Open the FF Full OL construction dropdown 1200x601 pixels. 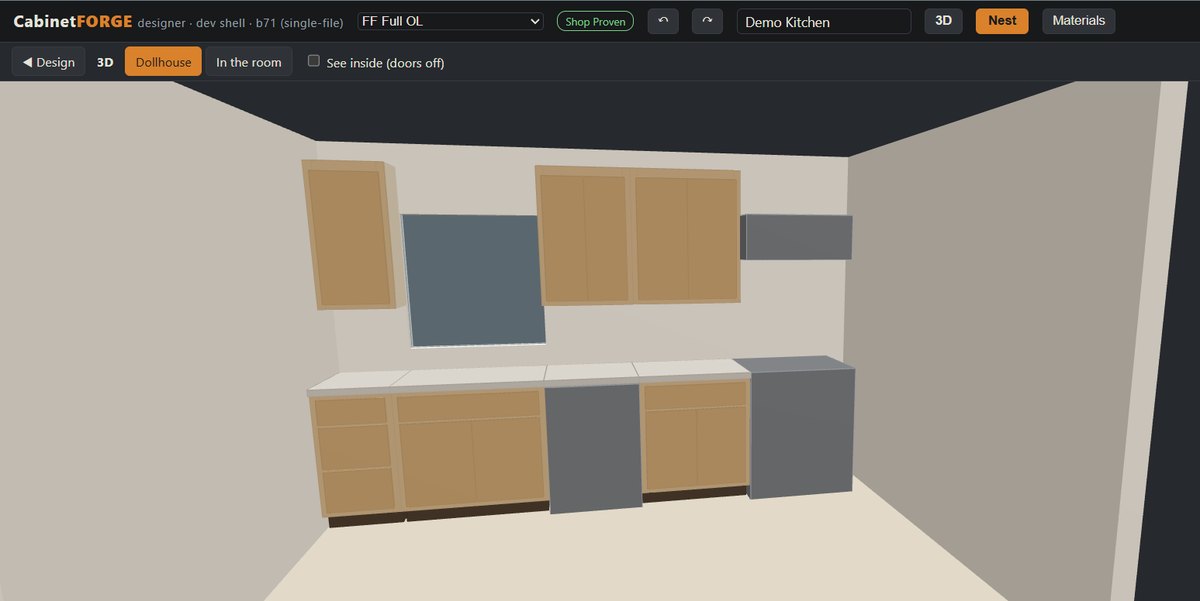click(x=450, y=21)
